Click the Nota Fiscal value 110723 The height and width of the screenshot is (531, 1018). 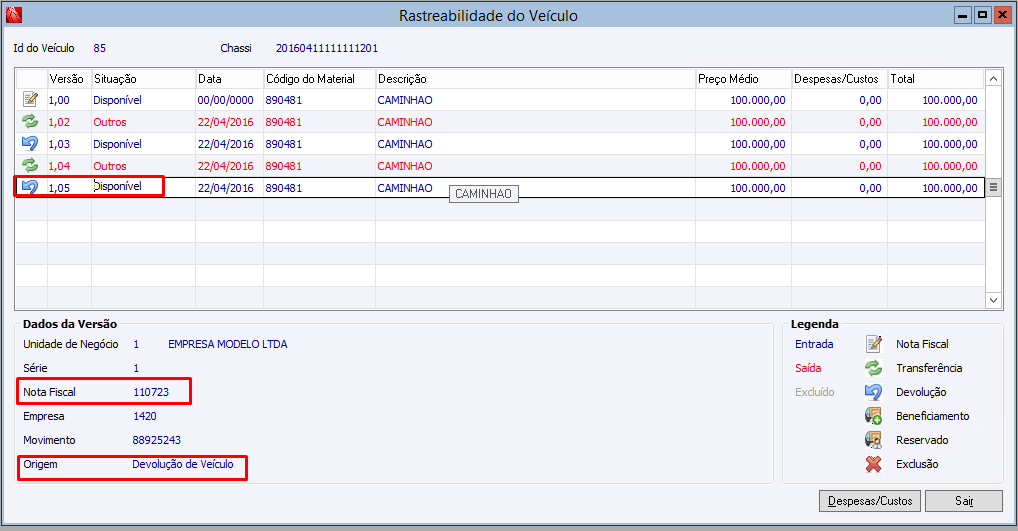(151, 392)
